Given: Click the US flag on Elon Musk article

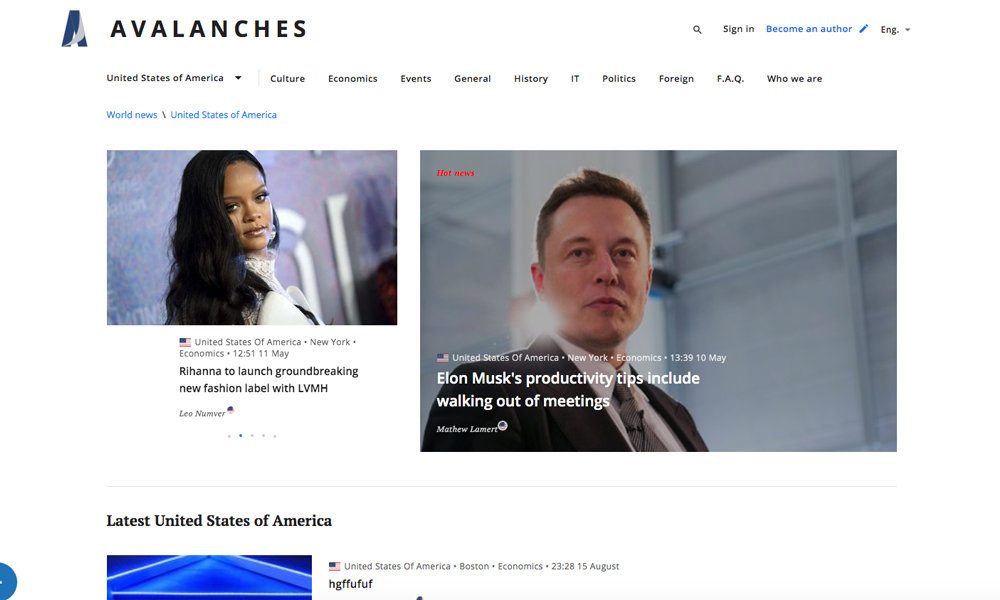Looking at the screenshot, I should point(443,358).
